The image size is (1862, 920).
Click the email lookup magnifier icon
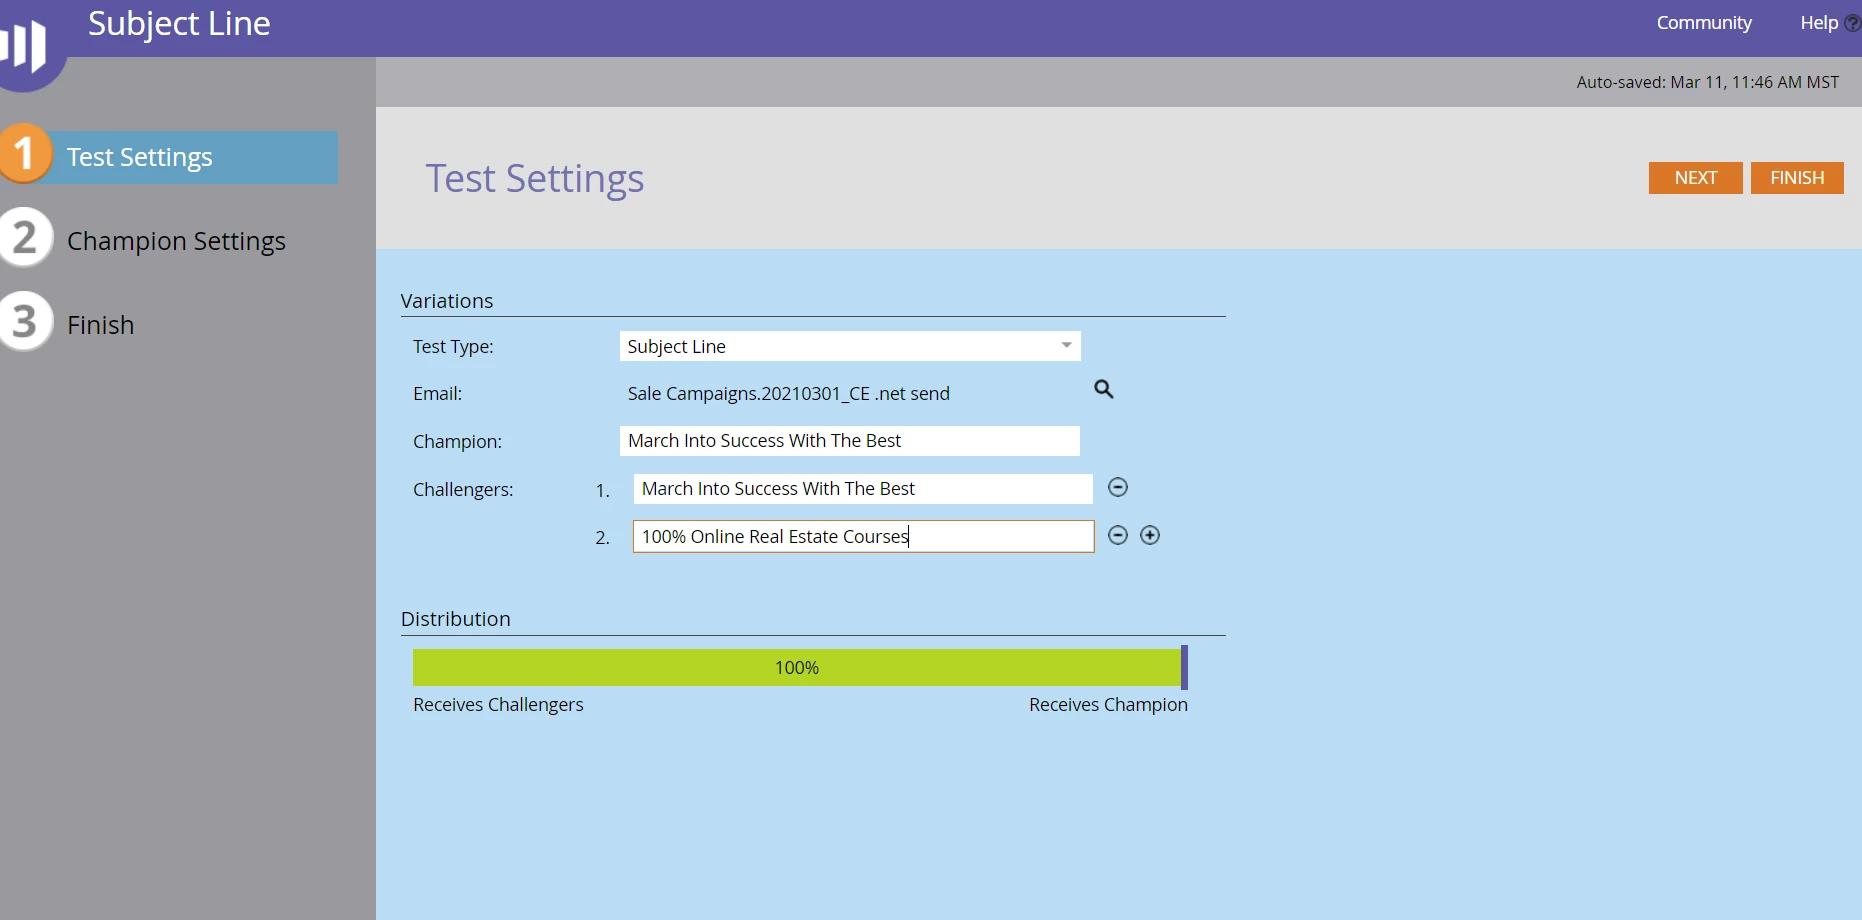click(x=1104, y=389)
